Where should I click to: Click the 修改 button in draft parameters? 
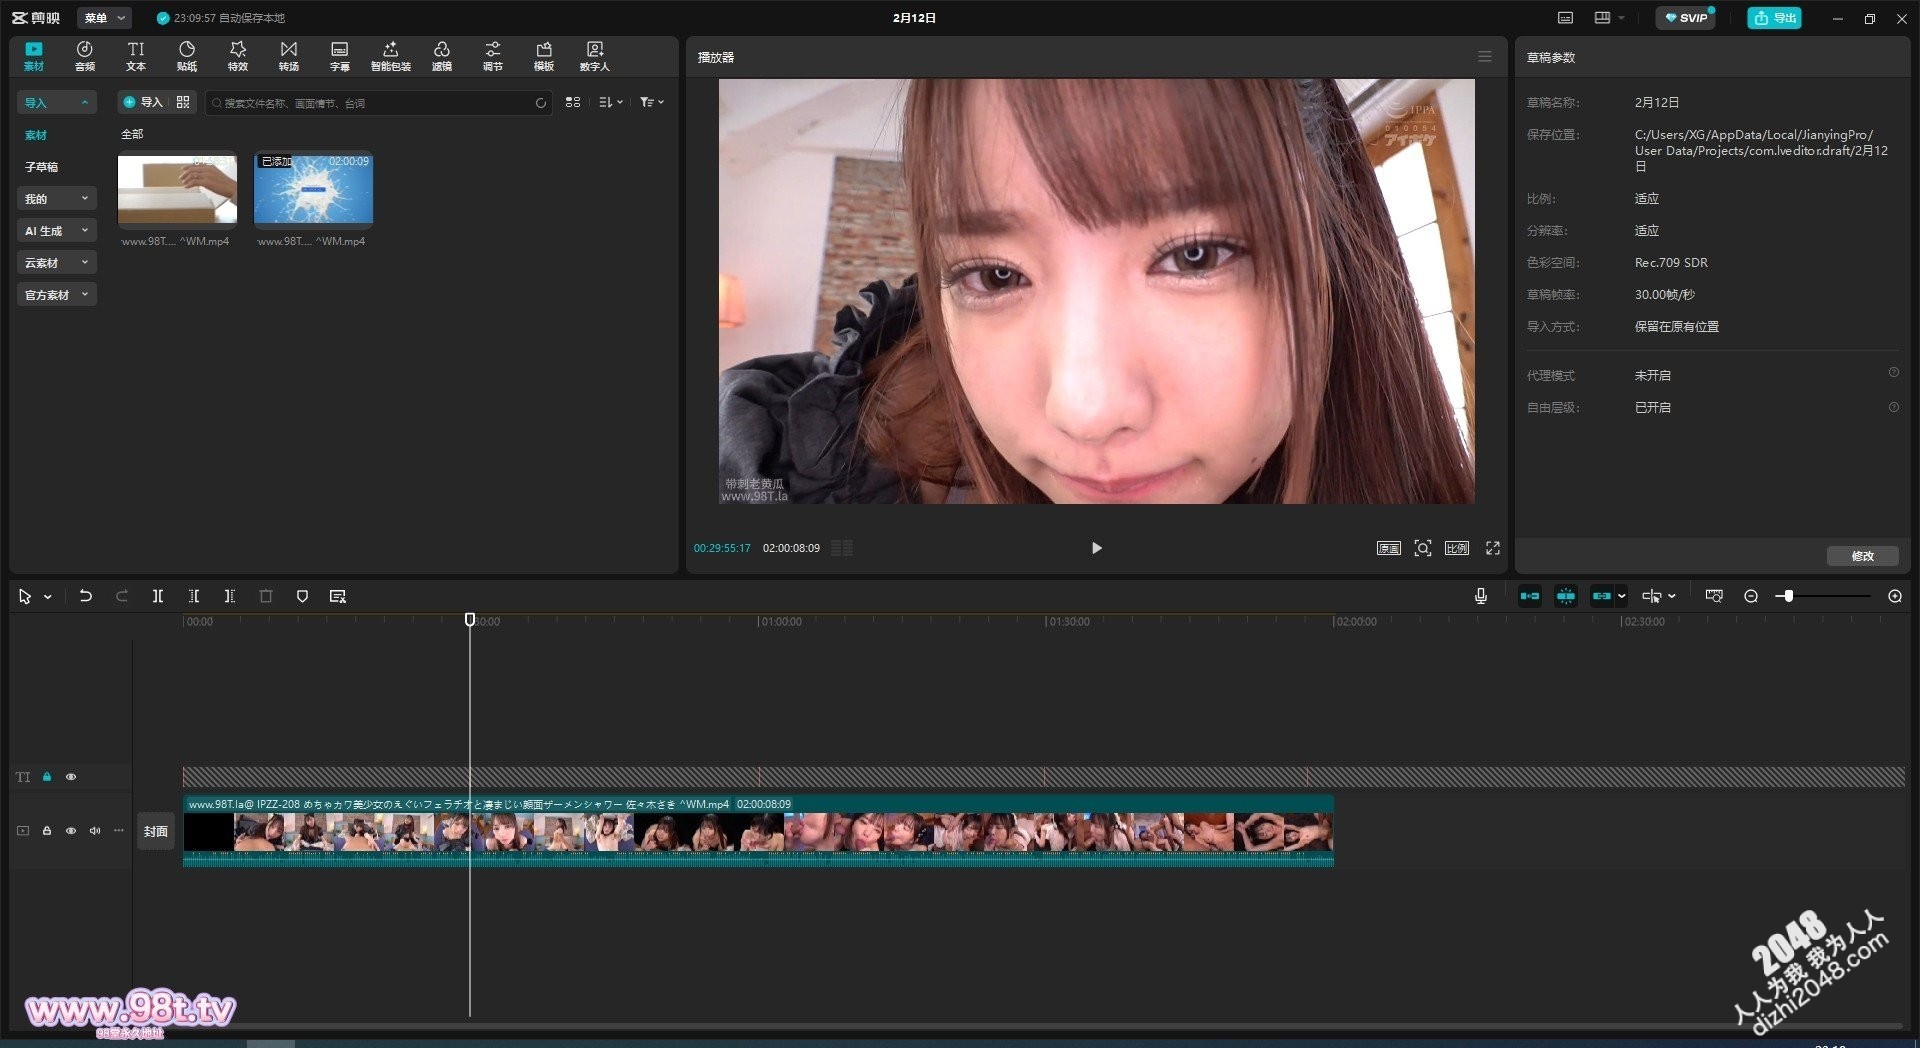click(x=1862, y=556)
